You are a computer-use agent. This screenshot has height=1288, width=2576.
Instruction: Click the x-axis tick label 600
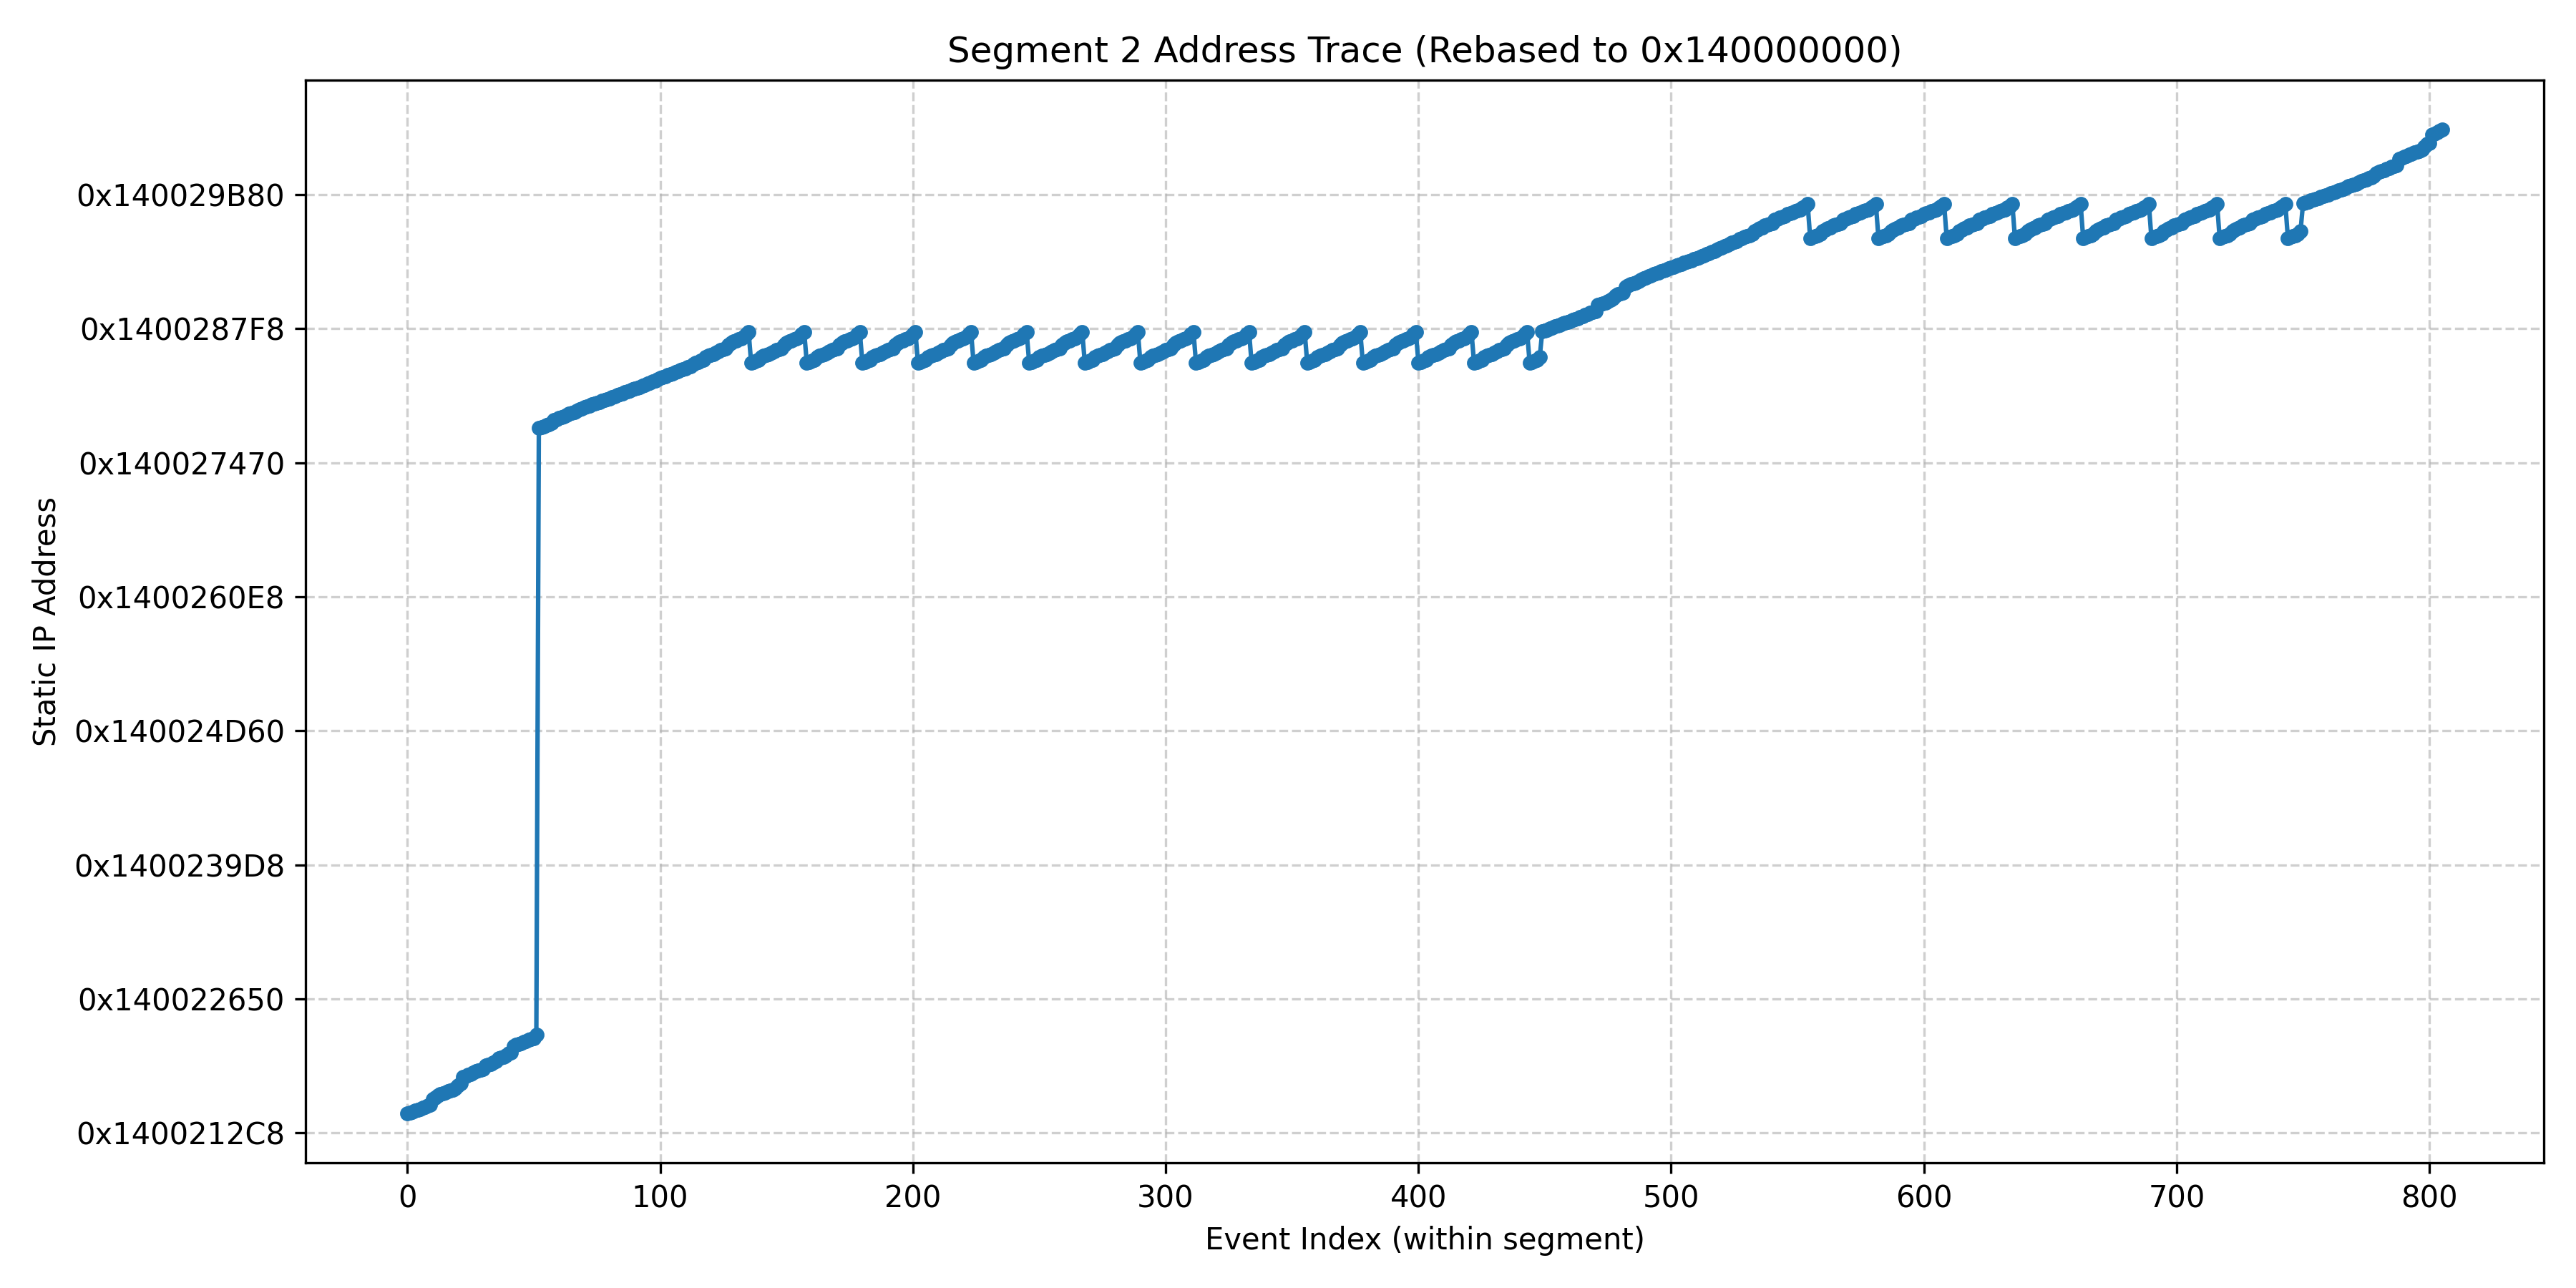tap(1924, 1197)
